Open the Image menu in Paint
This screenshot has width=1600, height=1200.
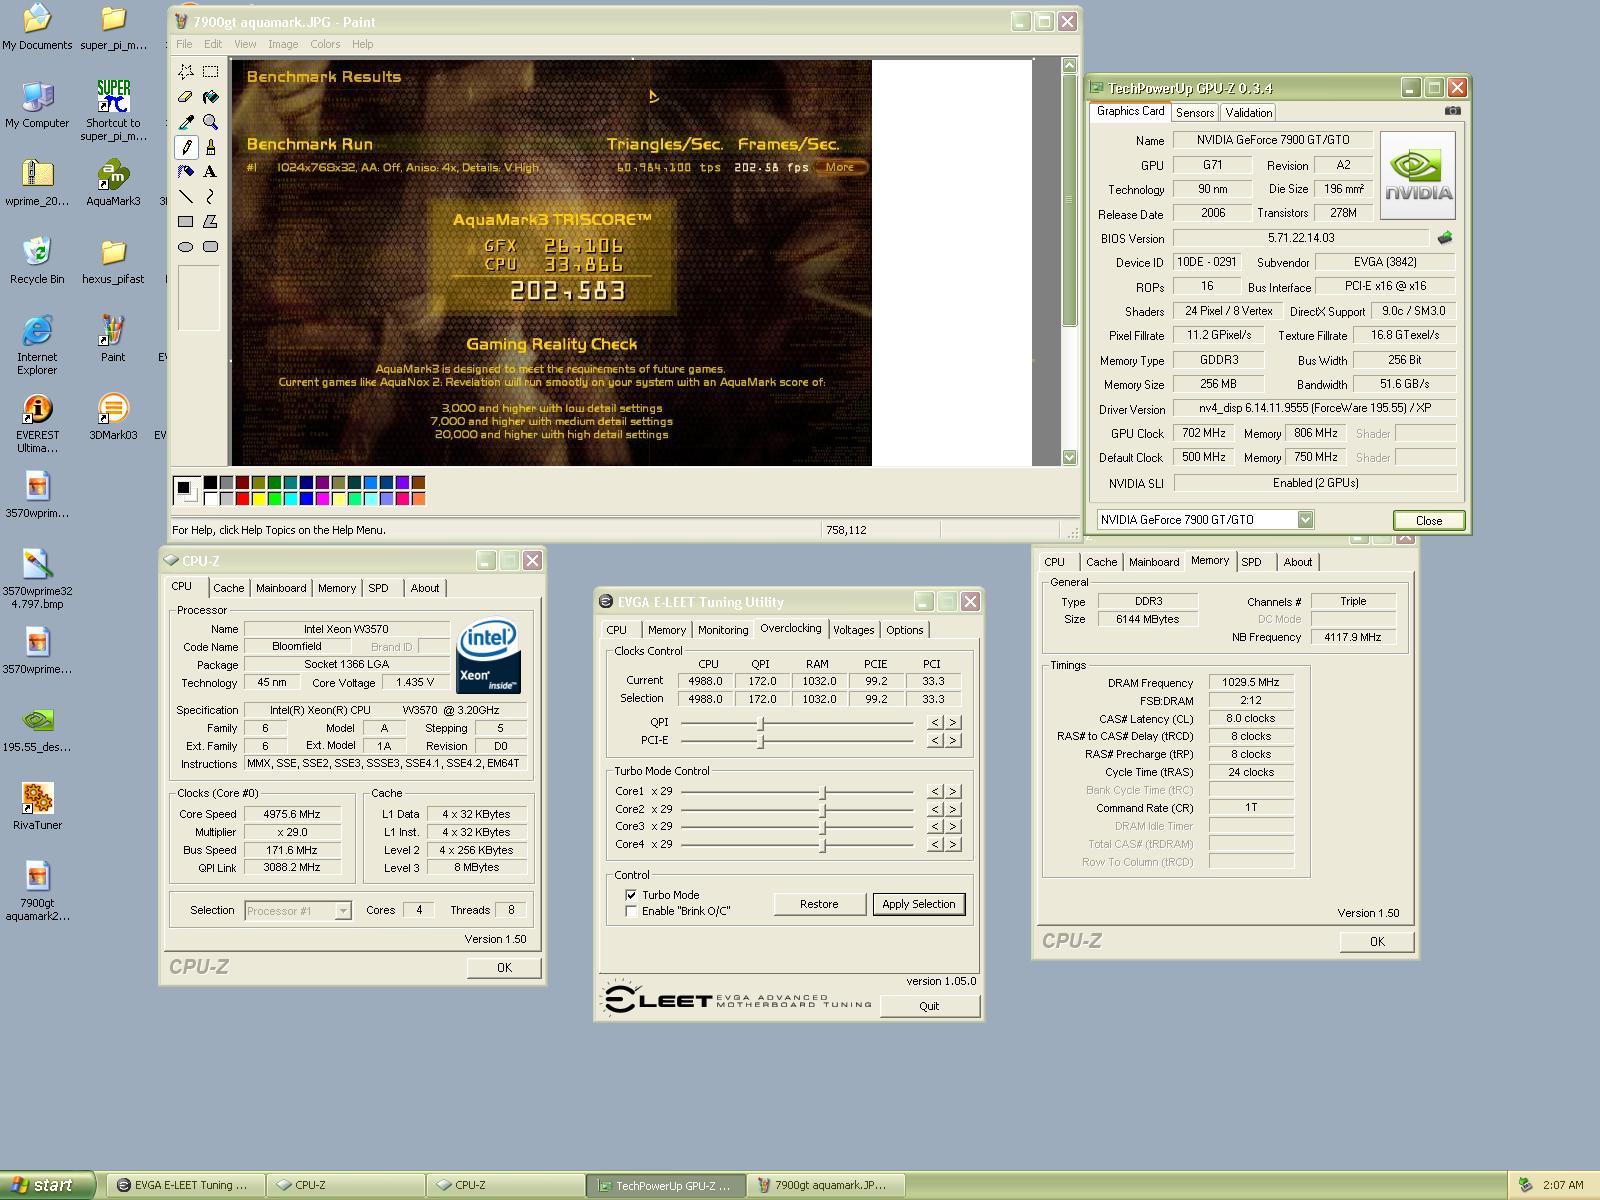[x=283, y=44]
